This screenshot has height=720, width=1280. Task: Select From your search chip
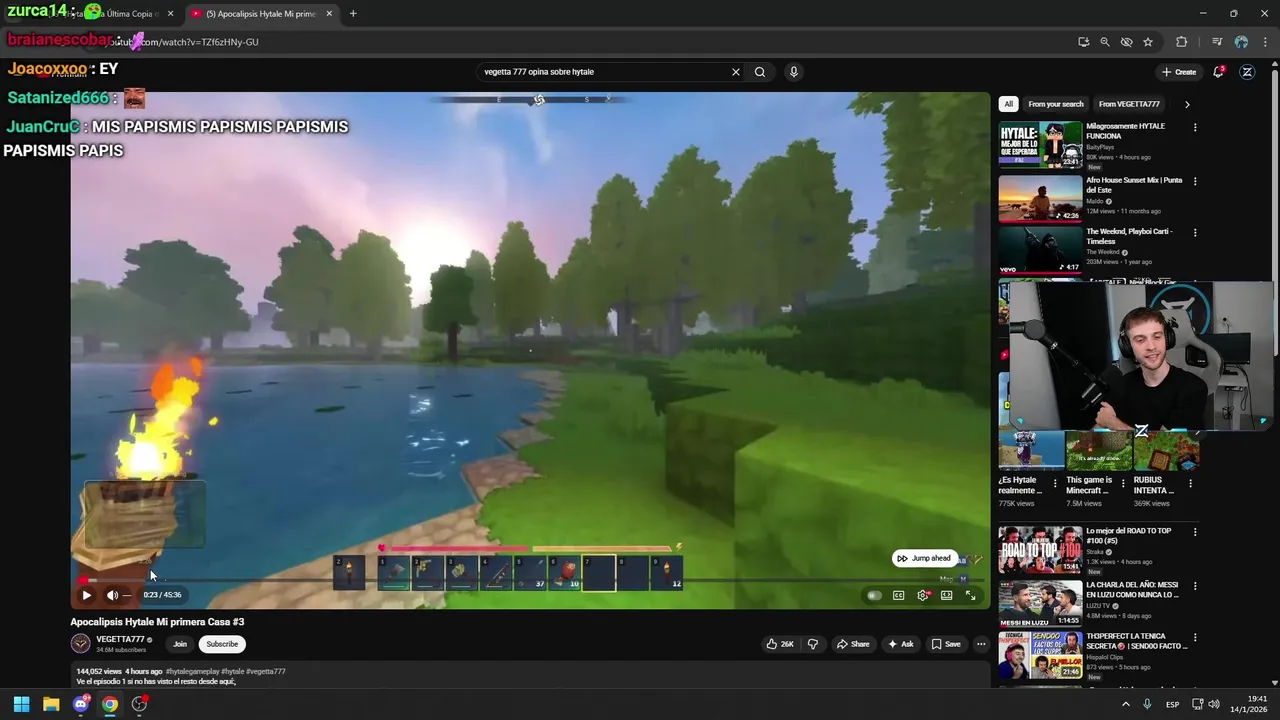point(1056,104)
